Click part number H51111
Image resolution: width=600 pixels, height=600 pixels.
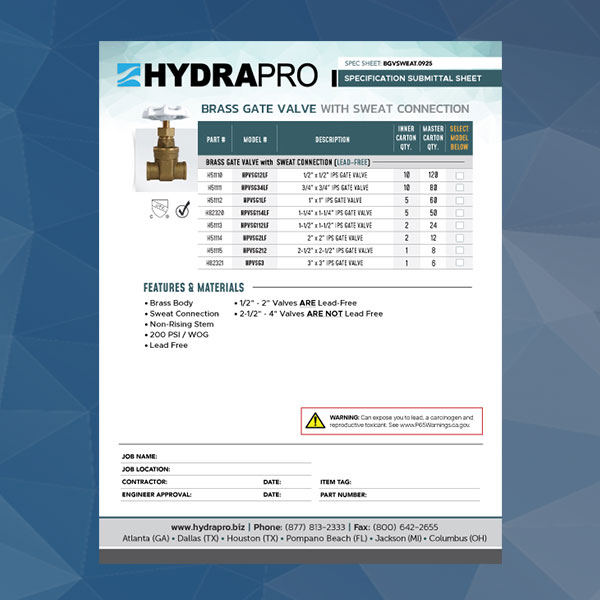pos(215,188)
